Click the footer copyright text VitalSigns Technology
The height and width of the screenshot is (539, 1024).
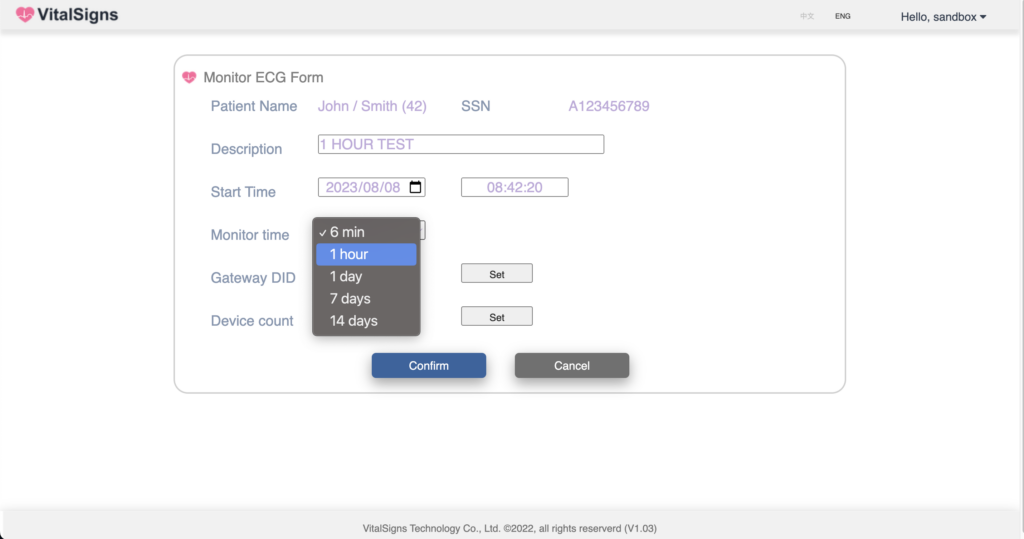pyautogui.click(x=509, y=529)
